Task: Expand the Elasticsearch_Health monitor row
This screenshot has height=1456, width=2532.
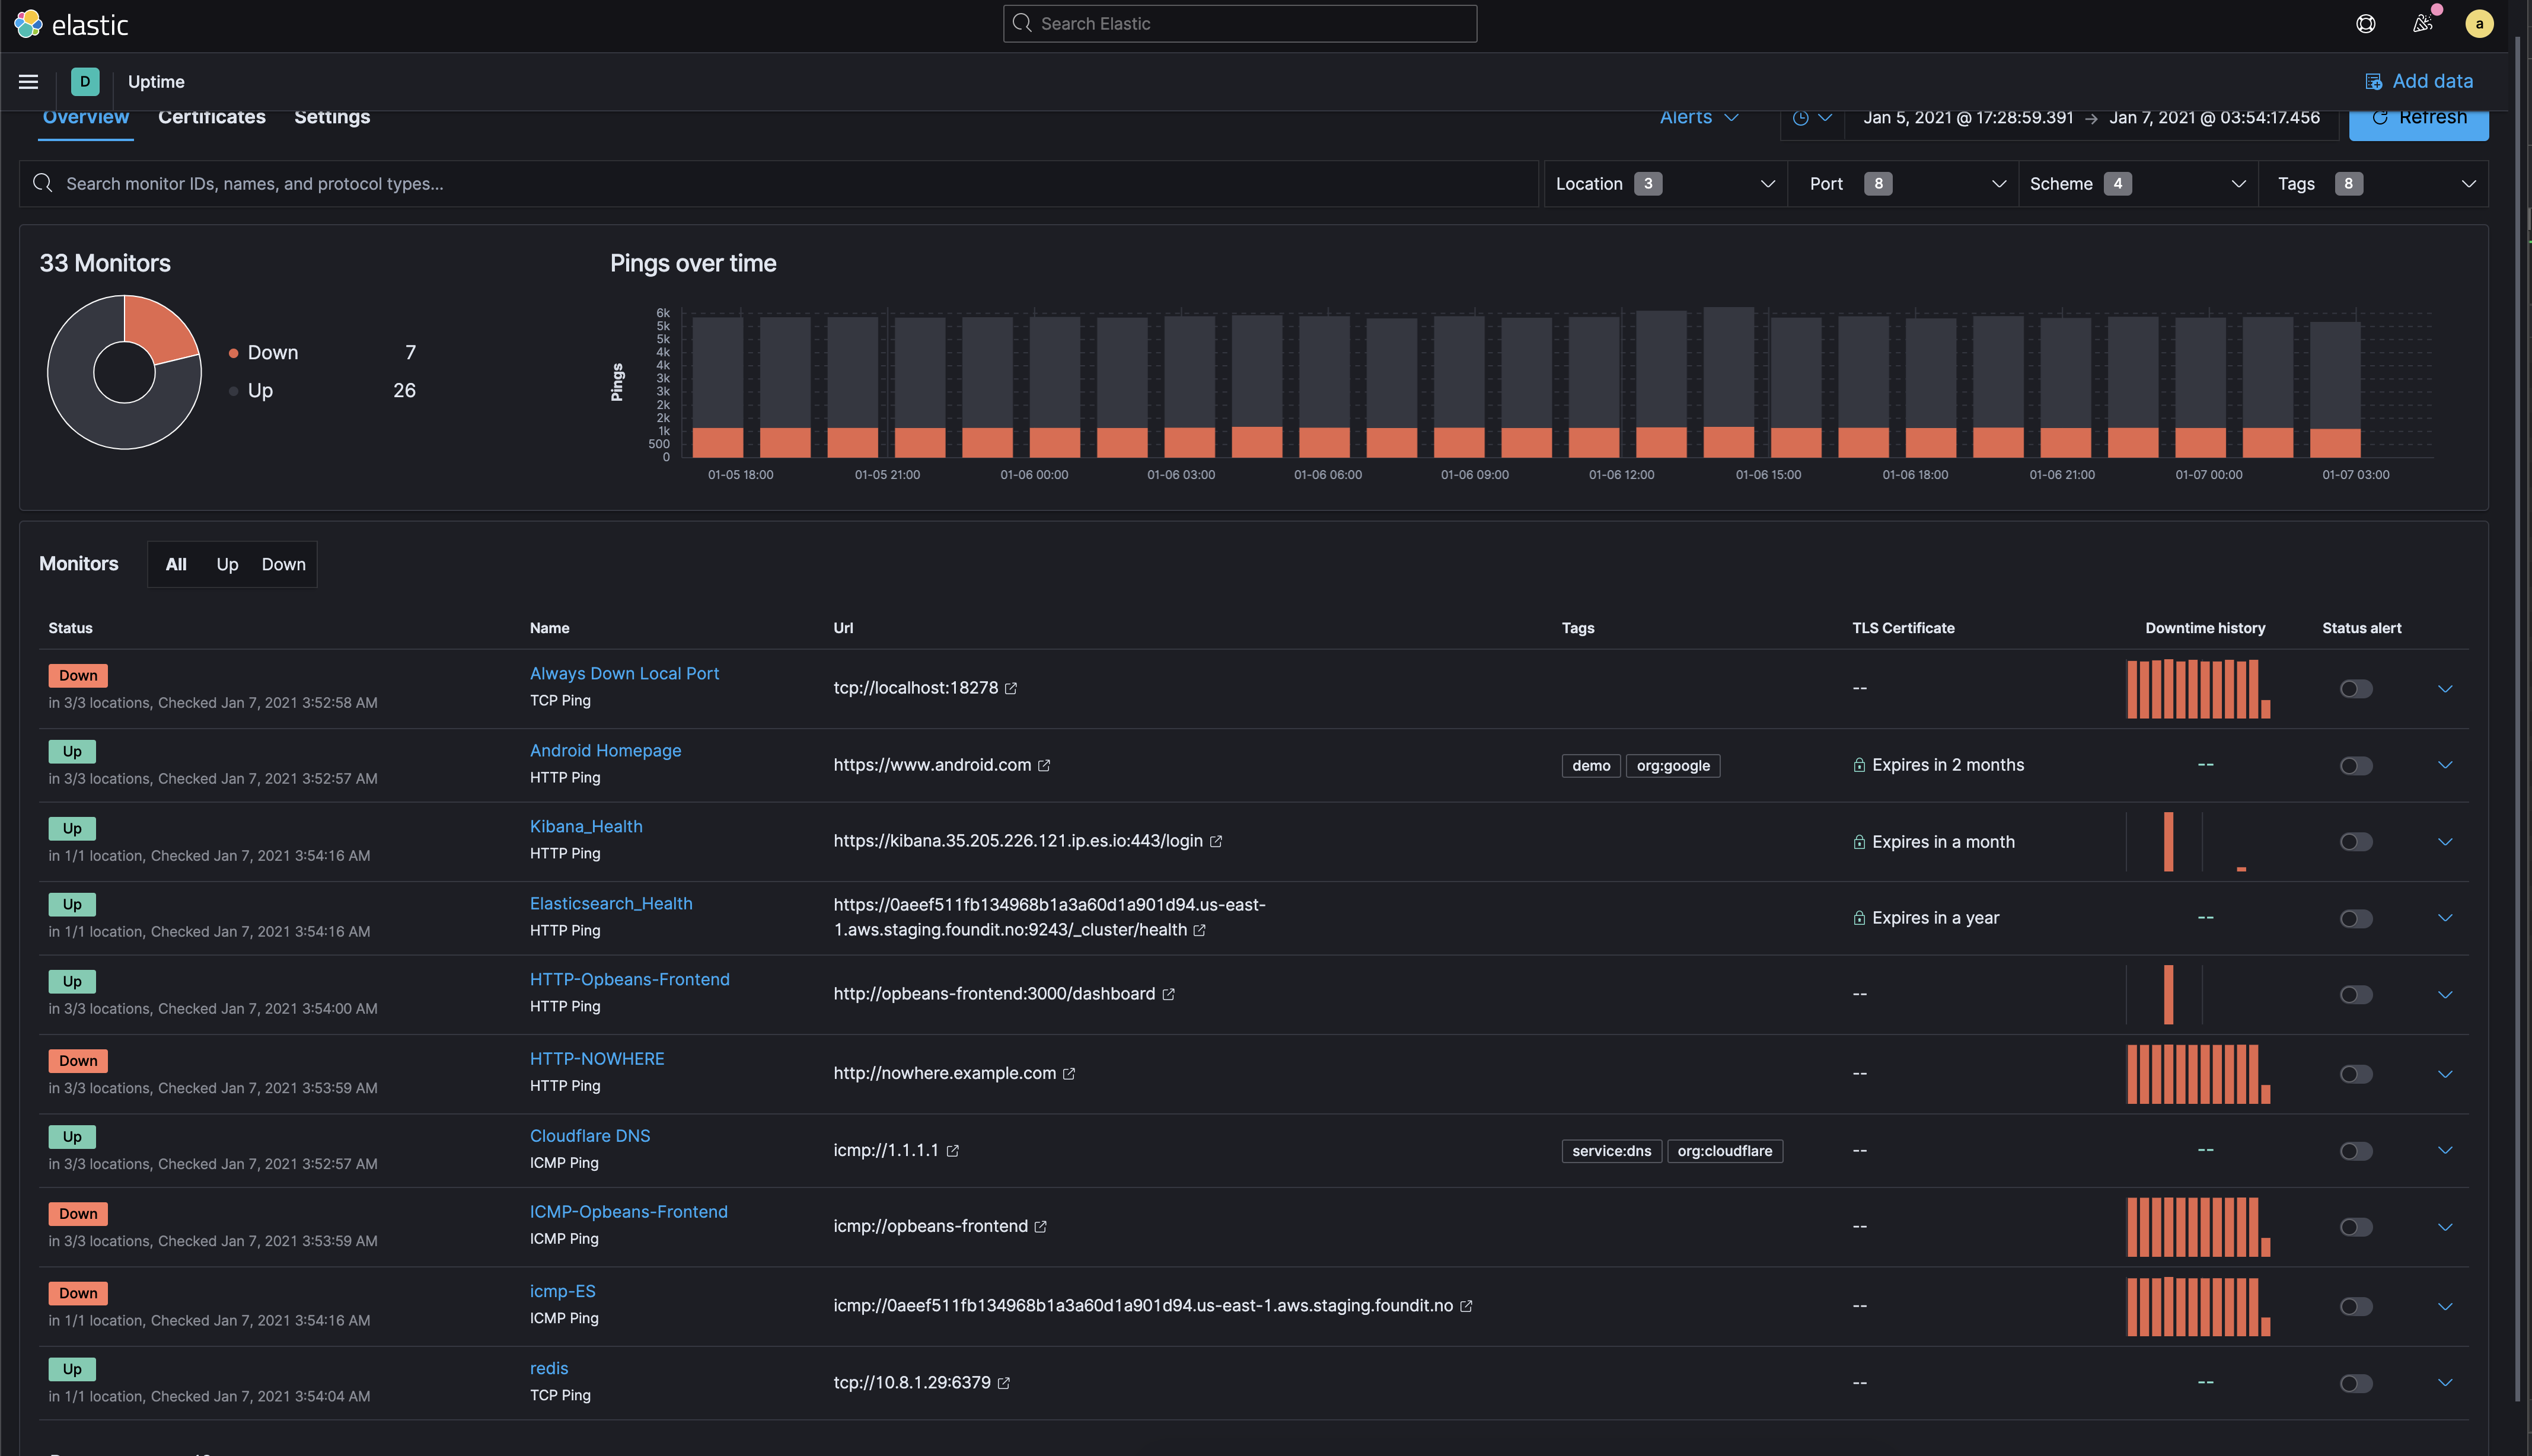Action: pyautogui.click(x=2445, y=919)
